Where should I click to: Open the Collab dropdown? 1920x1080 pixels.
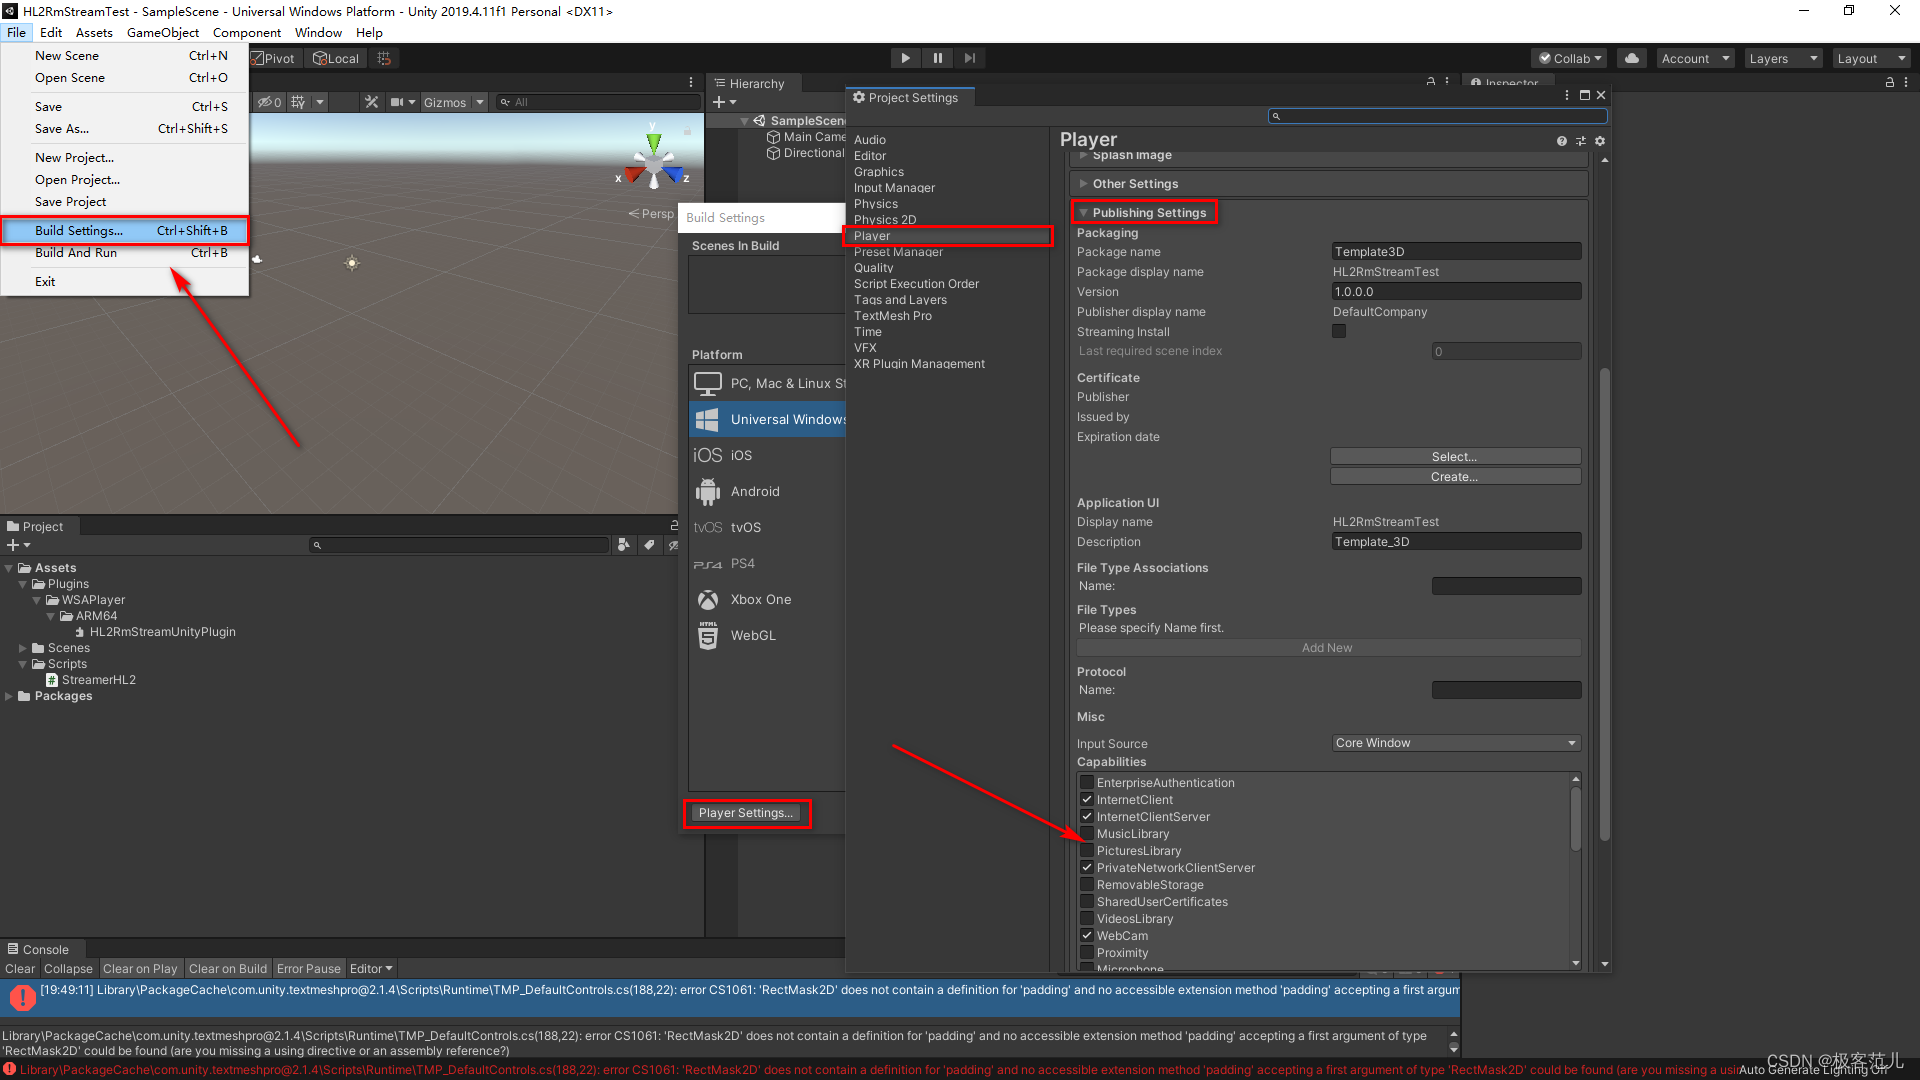(1569, 58)
